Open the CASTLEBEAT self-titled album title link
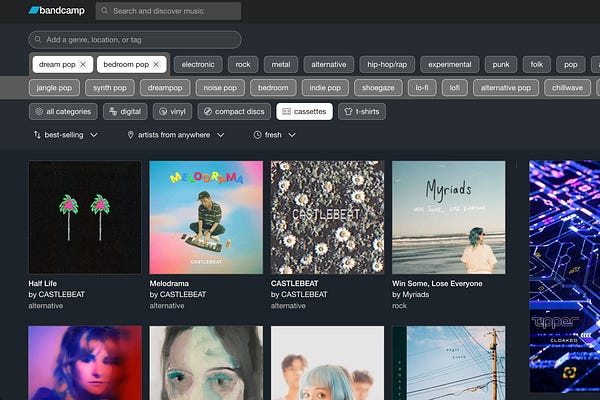Viewport: 600px width, 400px height. 295,284
